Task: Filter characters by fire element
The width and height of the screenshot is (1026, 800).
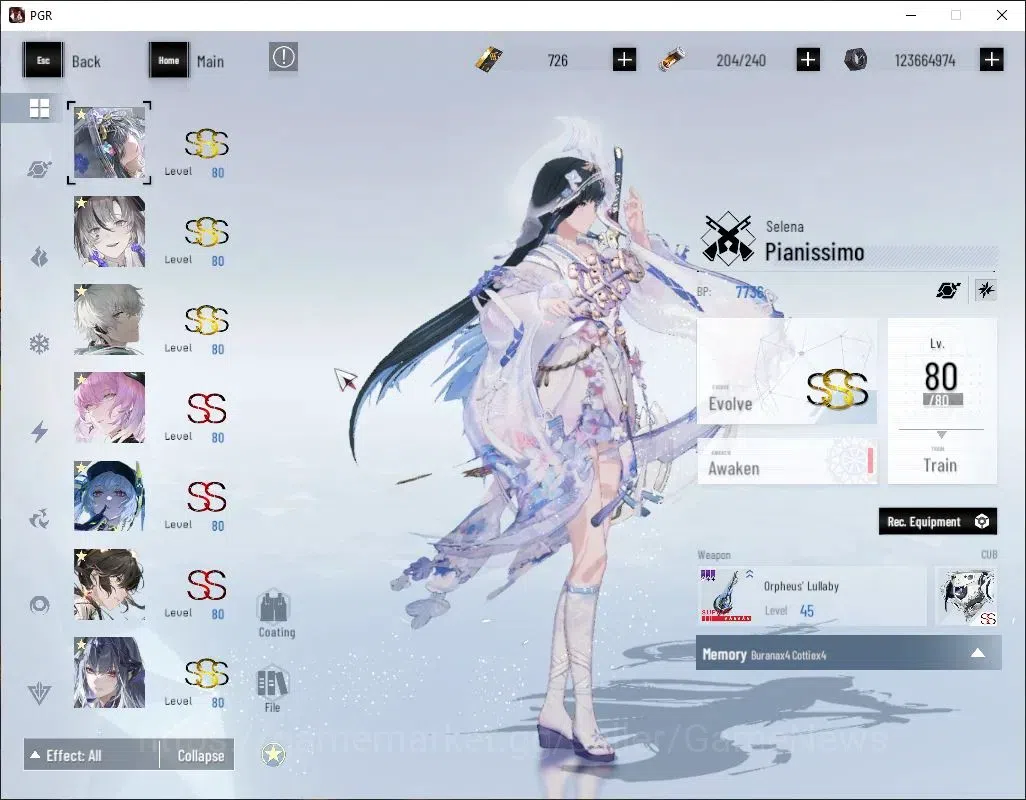Action: (39, 257)
